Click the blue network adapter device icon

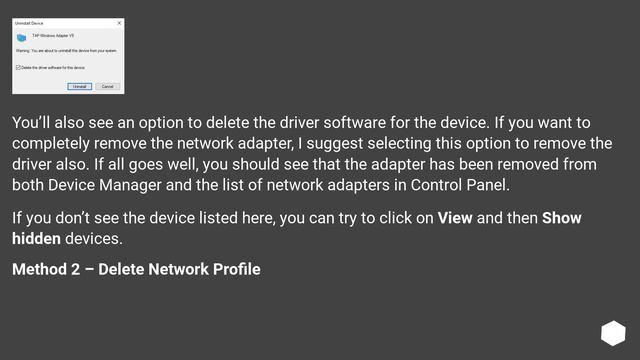click(22, 38)
